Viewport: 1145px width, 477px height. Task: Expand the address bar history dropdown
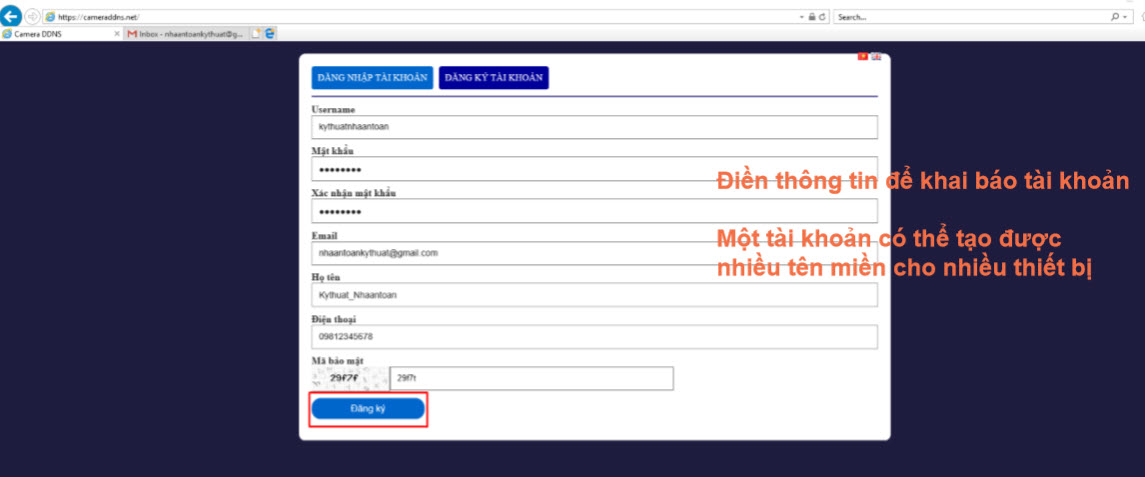point(802,17)
